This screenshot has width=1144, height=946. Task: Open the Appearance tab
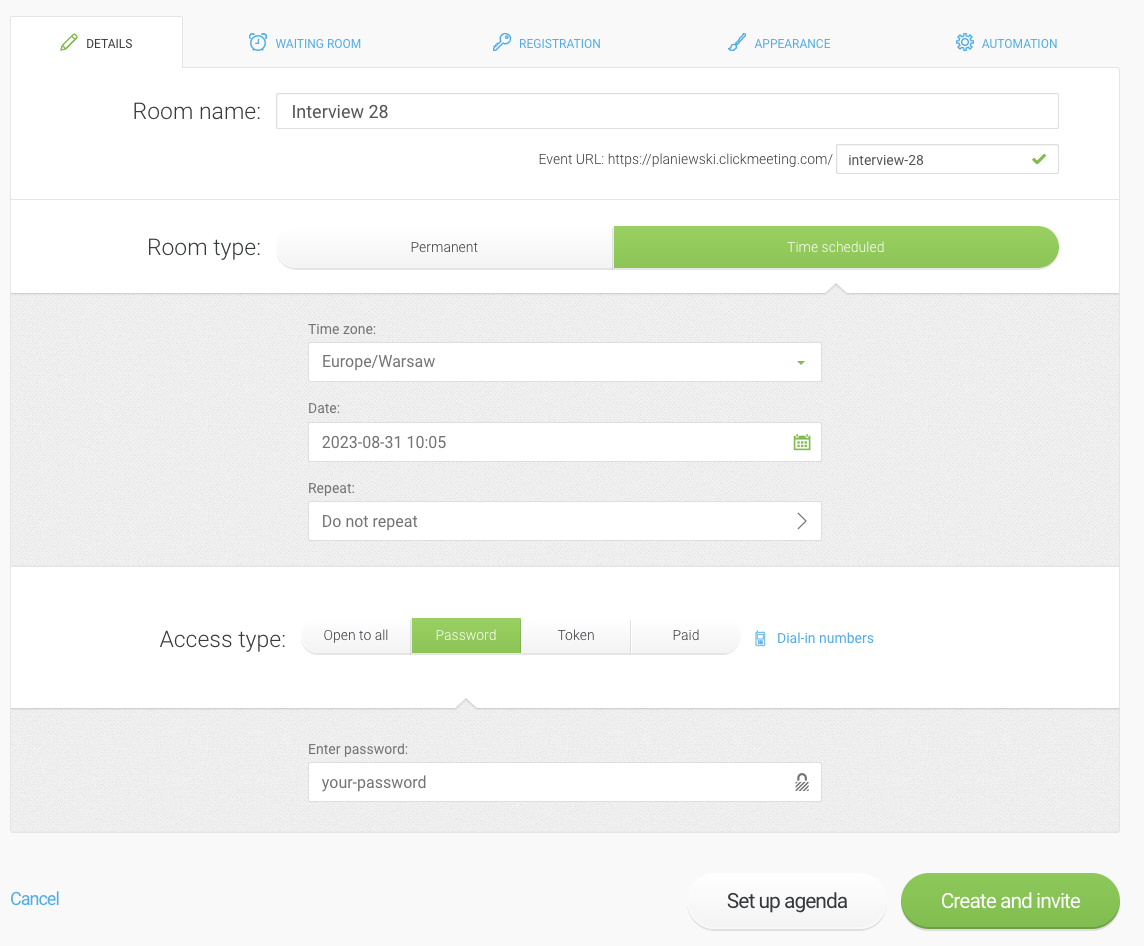(x=779, y=43)
